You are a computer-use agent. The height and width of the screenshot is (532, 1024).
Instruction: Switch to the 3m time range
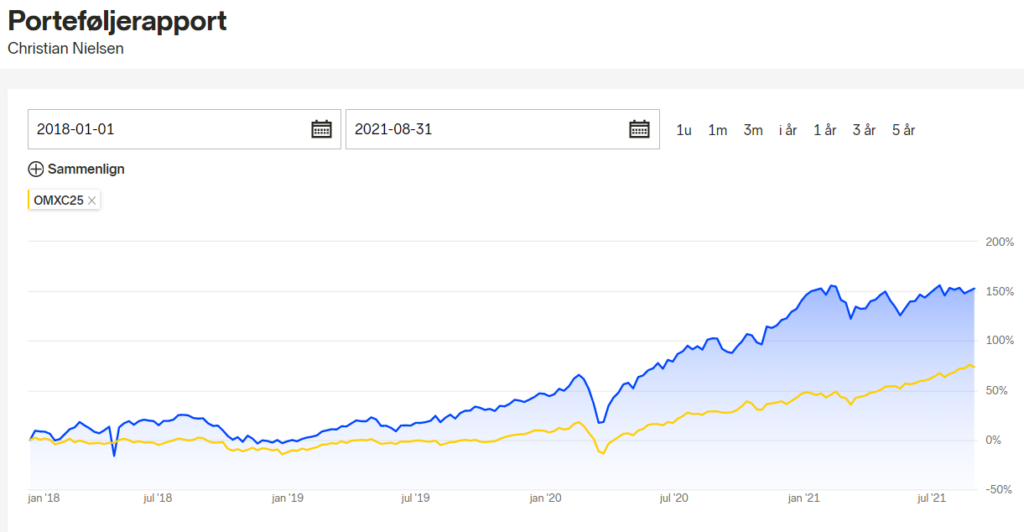[x=753, y=130]
